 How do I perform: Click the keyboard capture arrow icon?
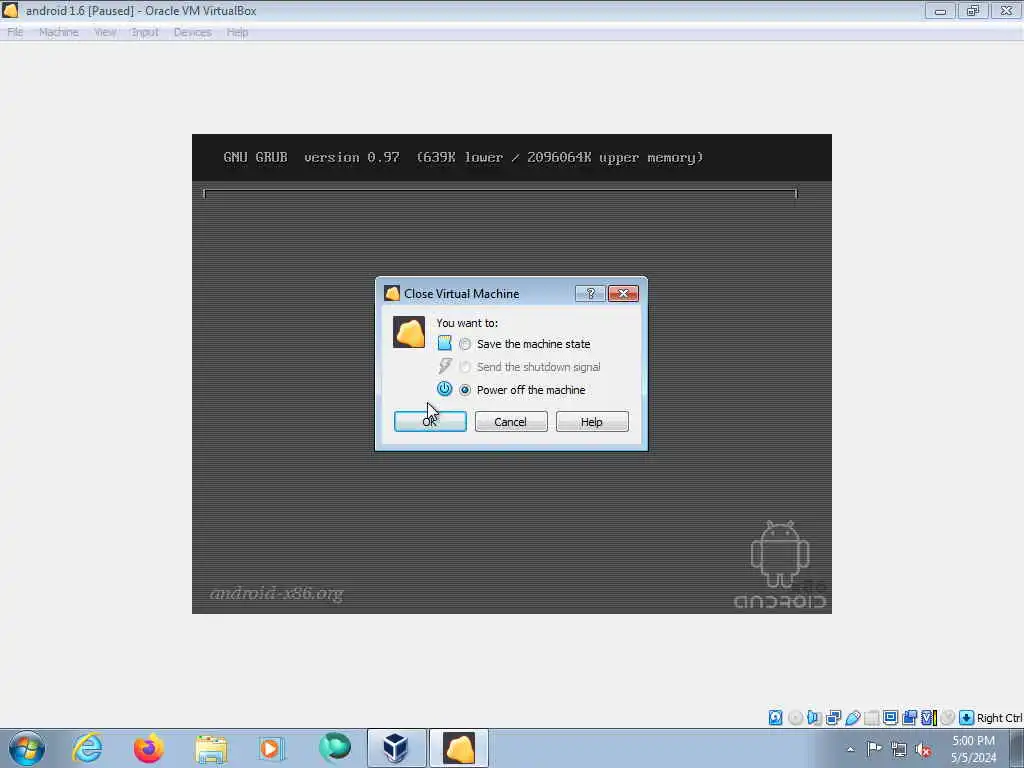[967, 718]
